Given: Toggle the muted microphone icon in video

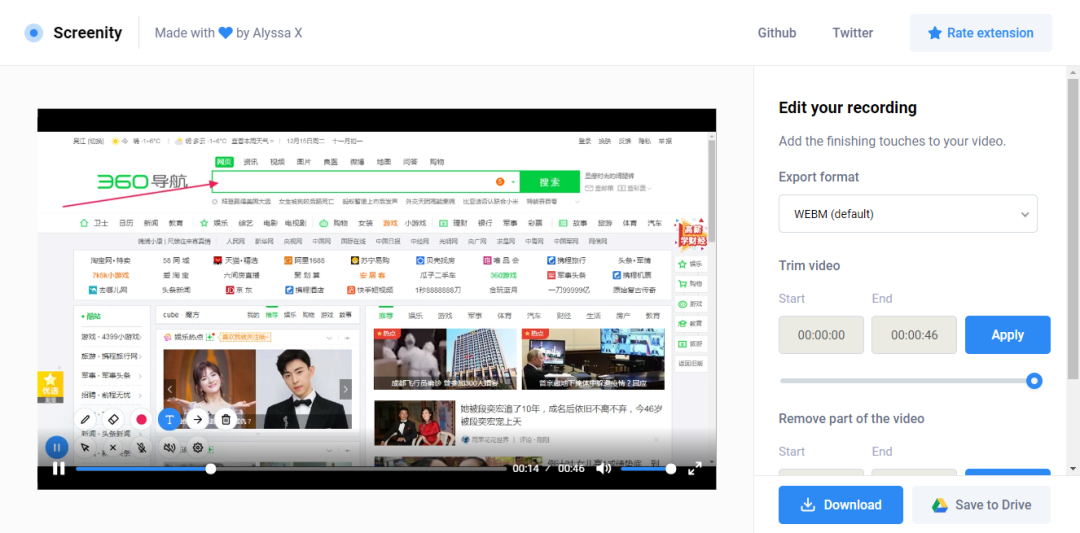Looking at the screenshot, I should coord(142,448).
